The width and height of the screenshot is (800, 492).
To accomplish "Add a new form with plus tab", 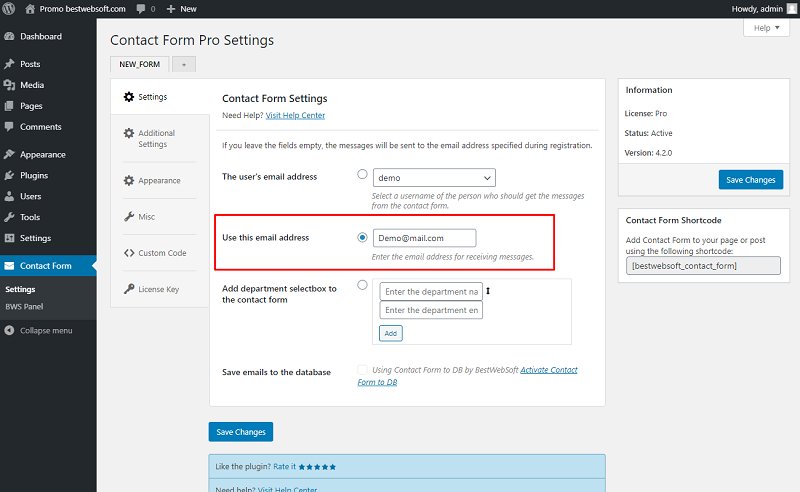I will (x=184, y=64).
